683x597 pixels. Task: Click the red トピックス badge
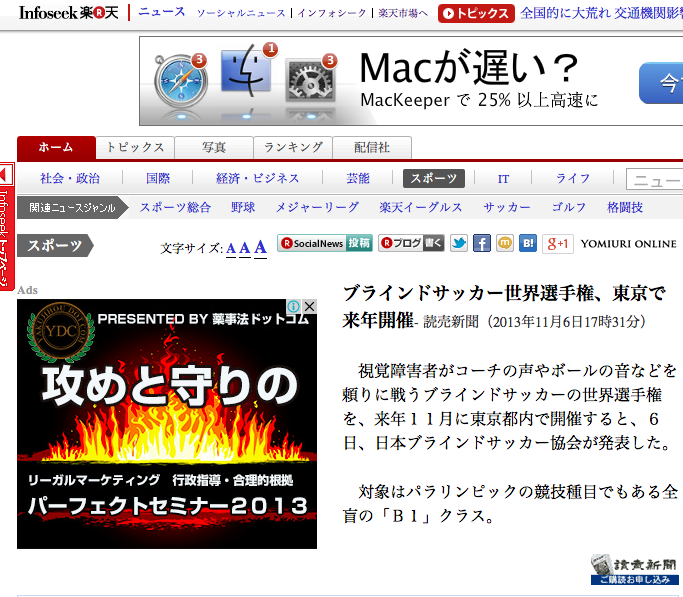pos(476,13)
